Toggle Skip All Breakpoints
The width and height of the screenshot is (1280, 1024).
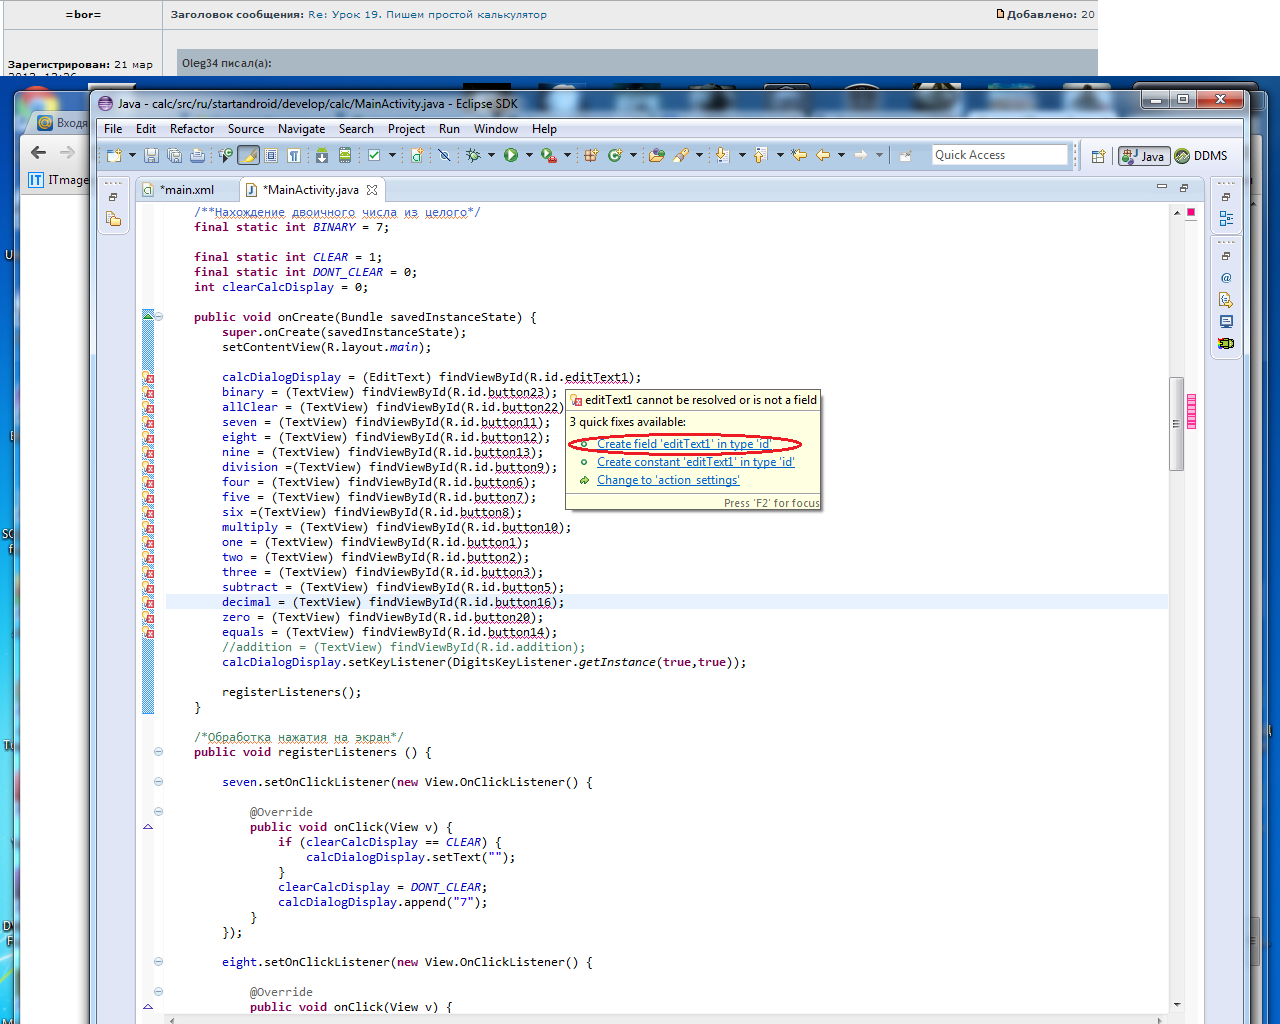444,155
